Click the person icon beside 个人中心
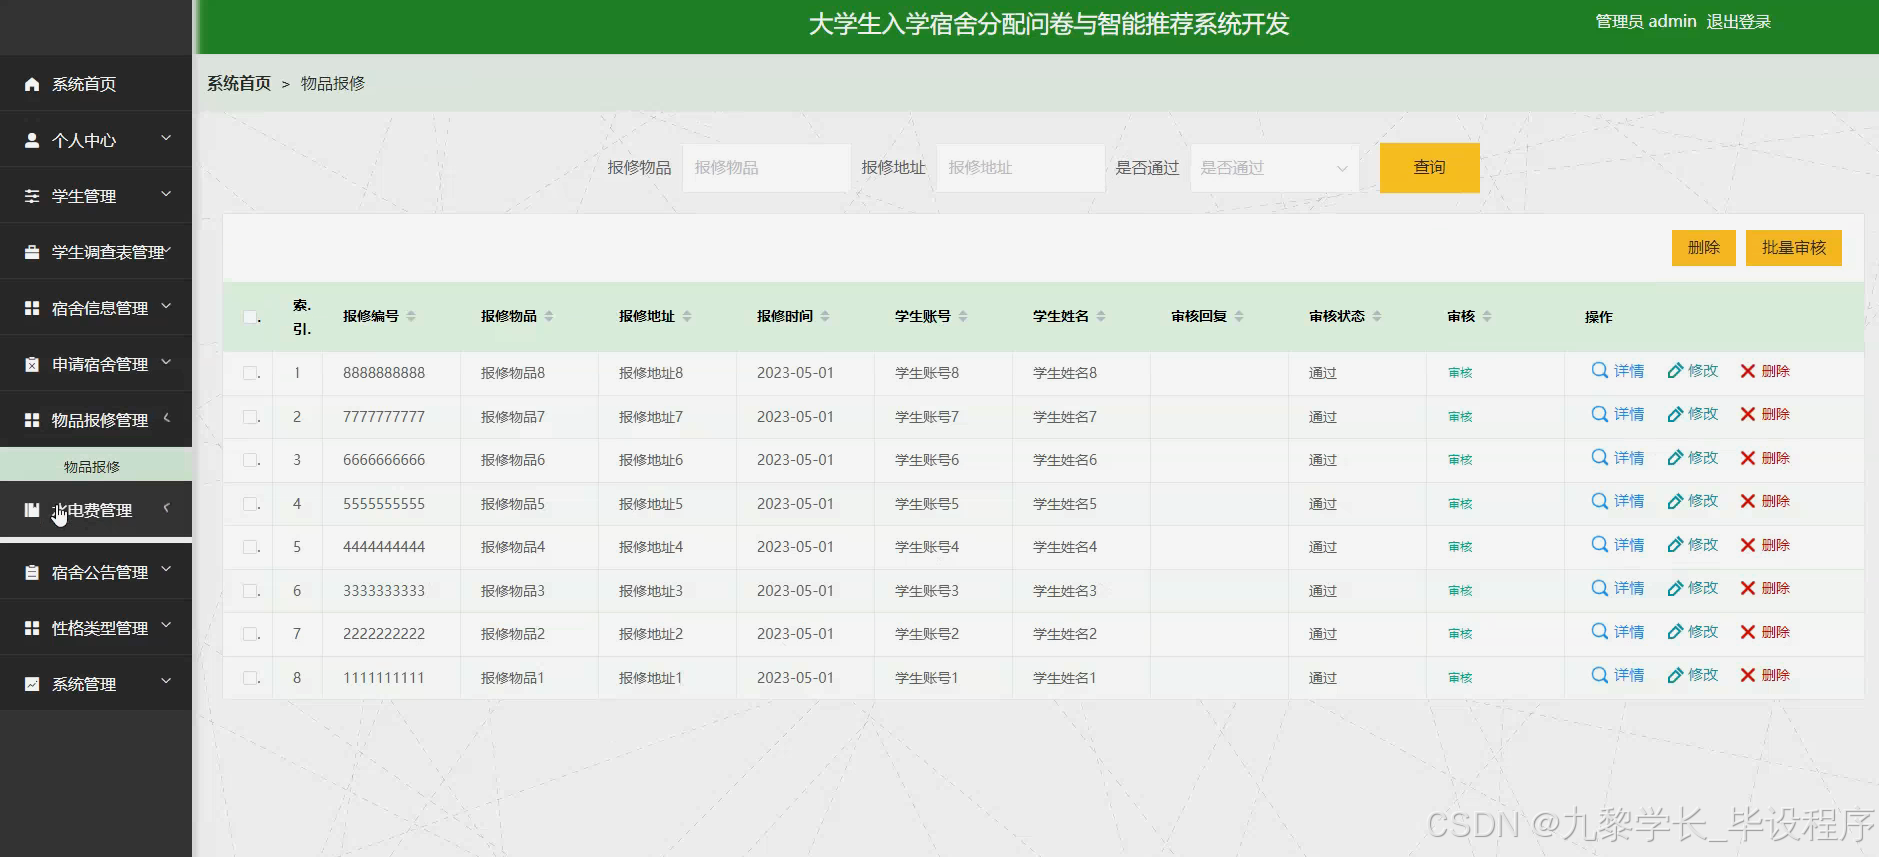 pyautogui.click(x=32, y=140)
